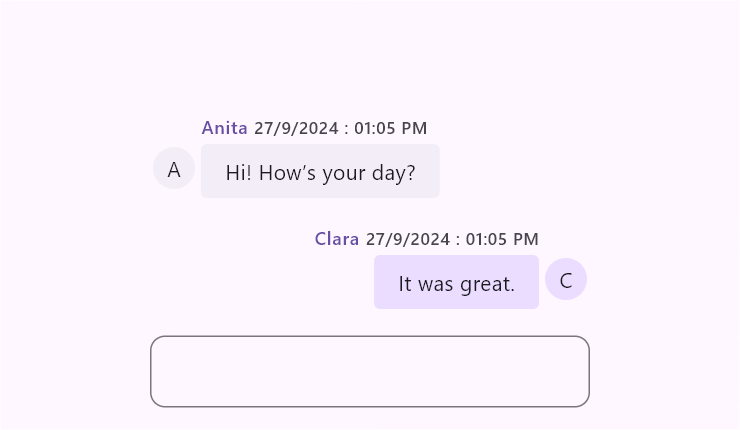The height and width of the screenshot is (430, 740).
Task: Click the colon separator in Clara's timestamp
Action: [x=458, y=240]
